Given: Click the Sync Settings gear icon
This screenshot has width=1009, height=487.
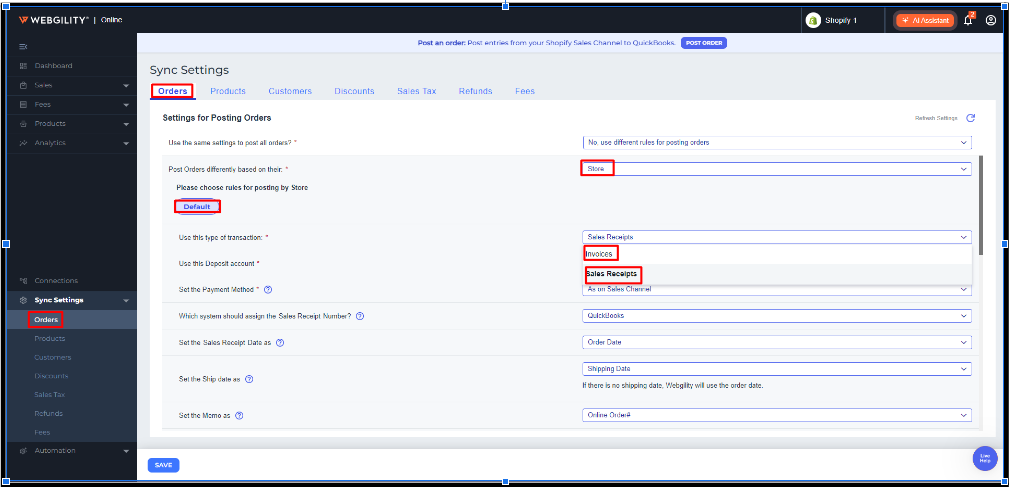Looking at the screenshot, I should coord(23,300).
